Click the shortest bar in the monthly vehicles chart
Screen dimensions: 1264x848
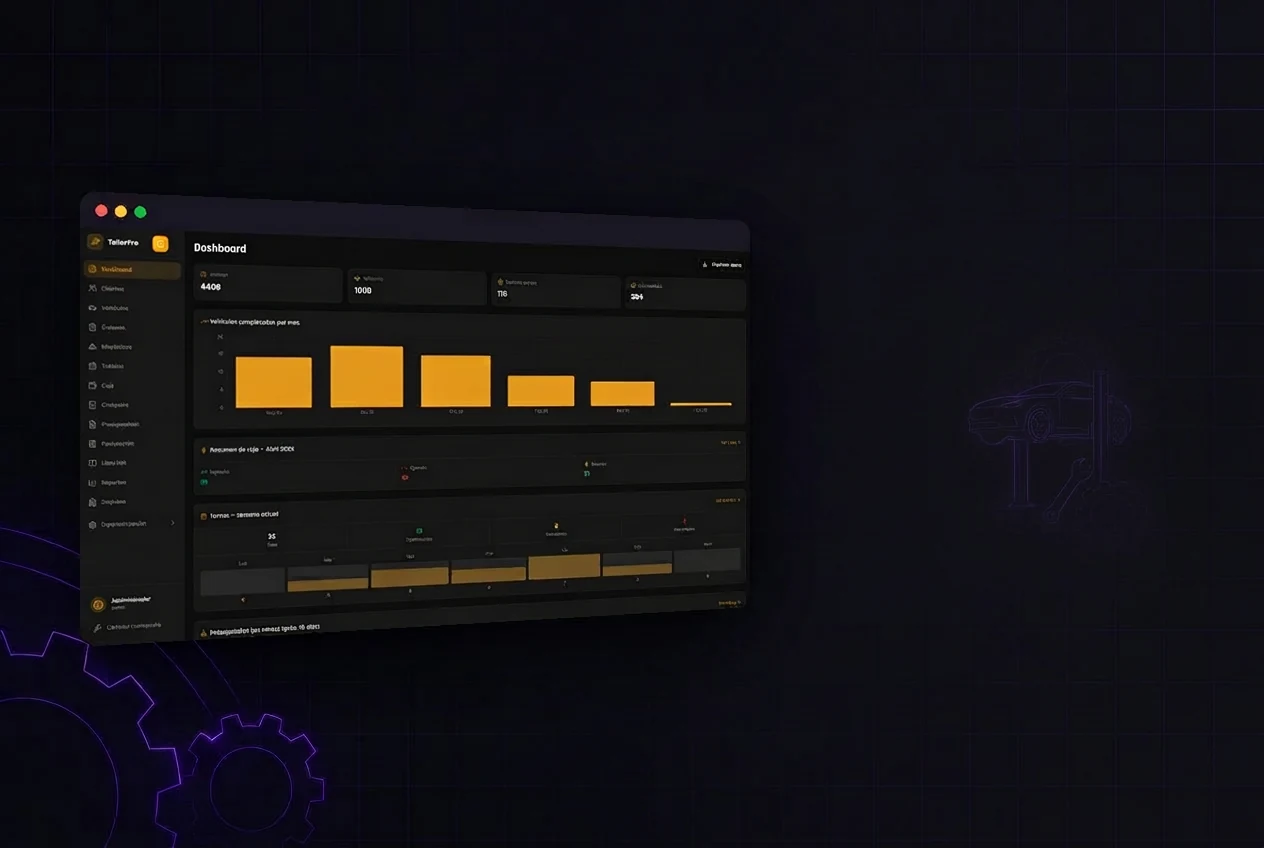[701, 404]
